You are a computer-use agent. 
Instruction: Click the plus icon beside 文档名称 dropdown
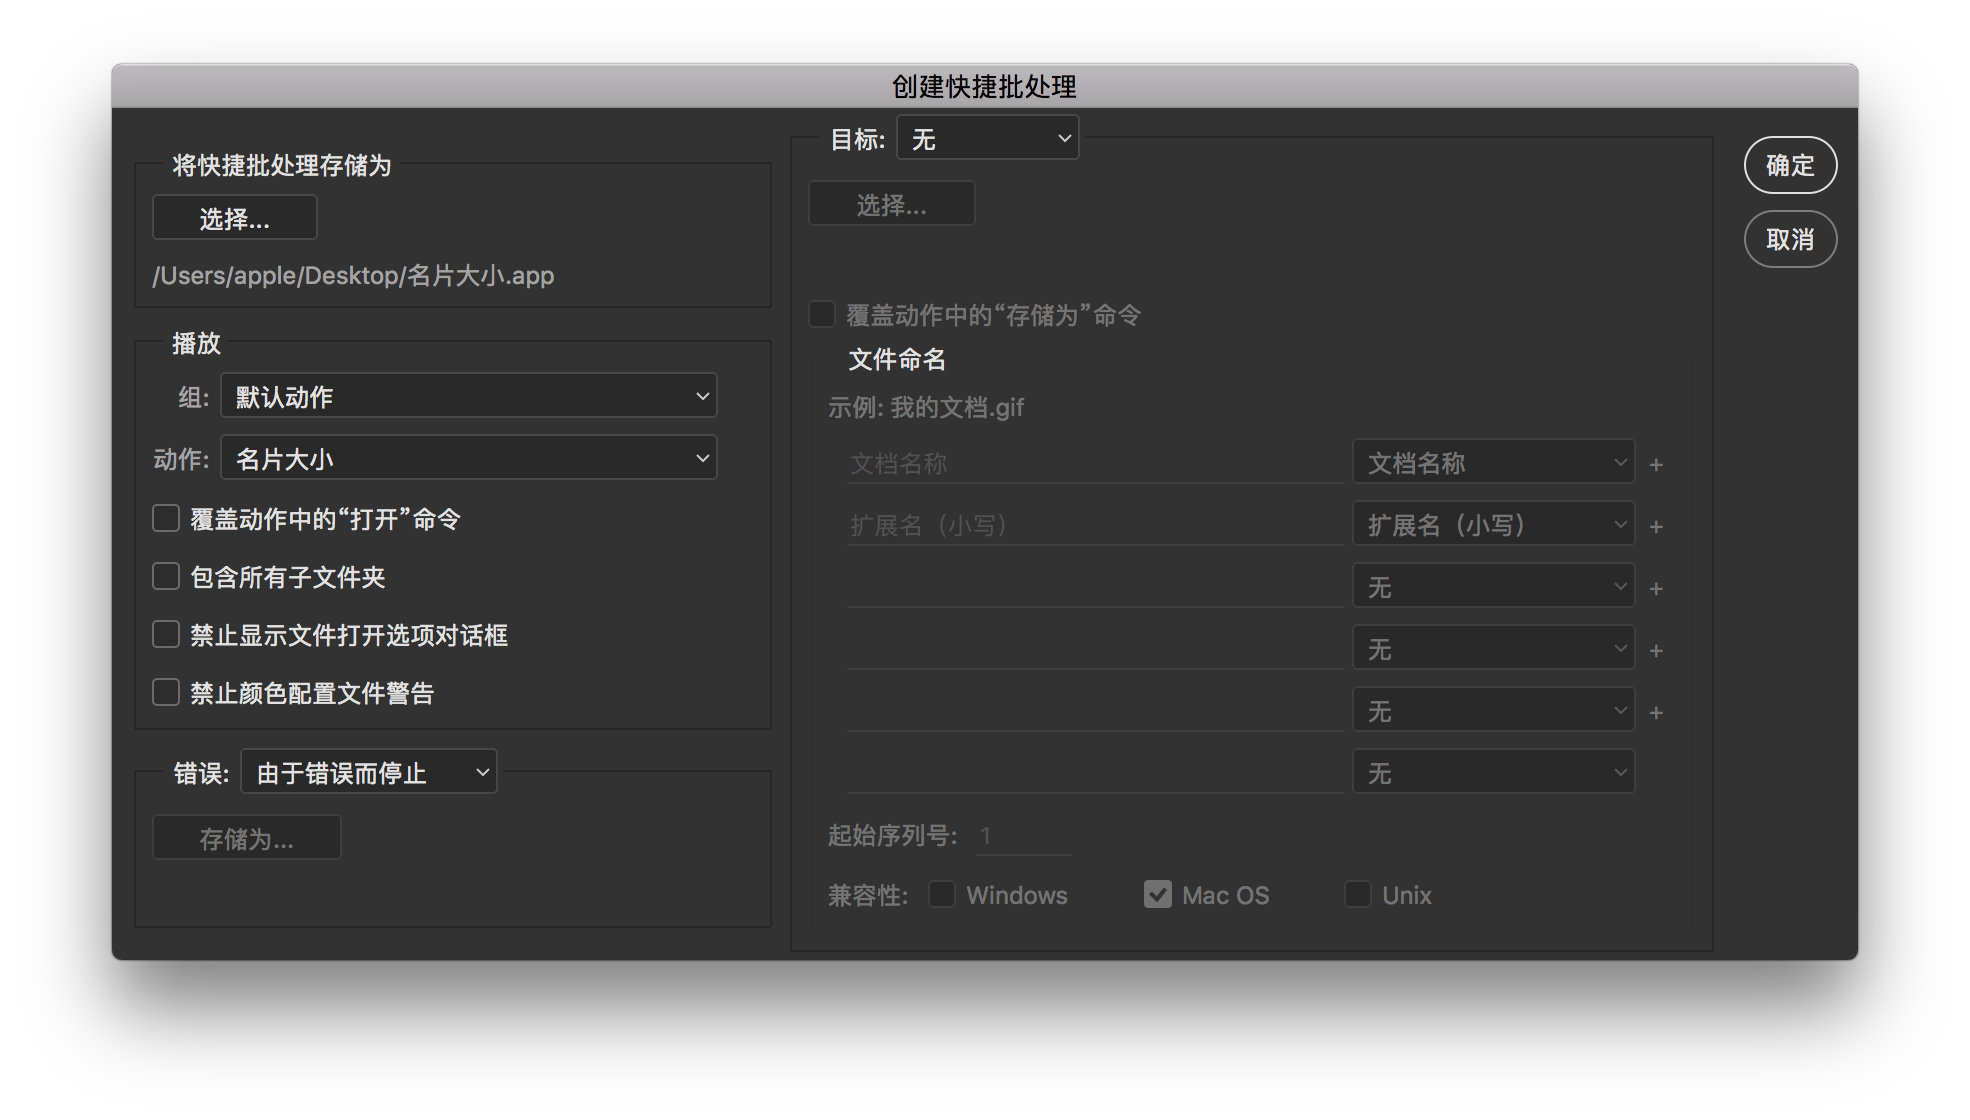tap(1656, 465)
